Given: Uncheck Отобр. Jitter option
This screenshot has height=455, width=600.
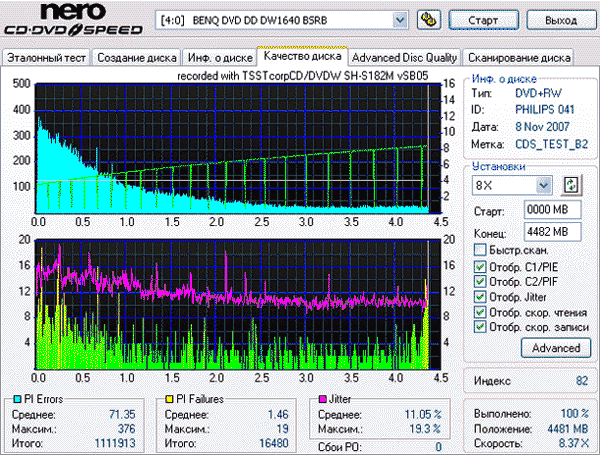Looking at the screenshot, I should [x=480, y=297].
